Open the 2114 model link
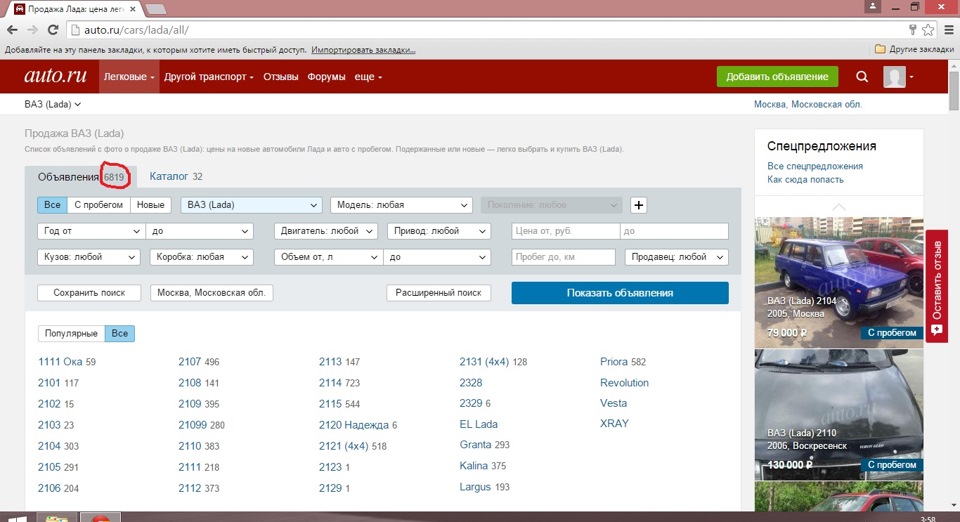 (x=330, y=382)
